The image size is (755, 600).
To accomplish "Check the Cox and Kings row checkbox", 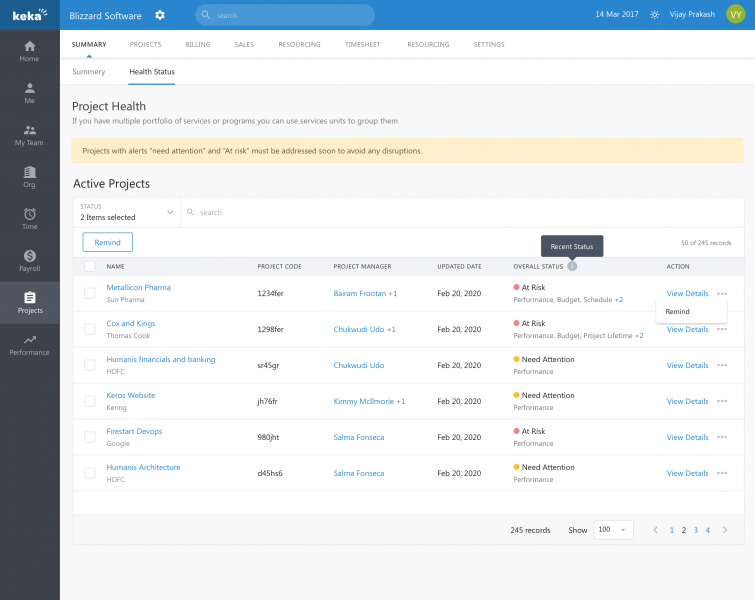I will 90,329.
